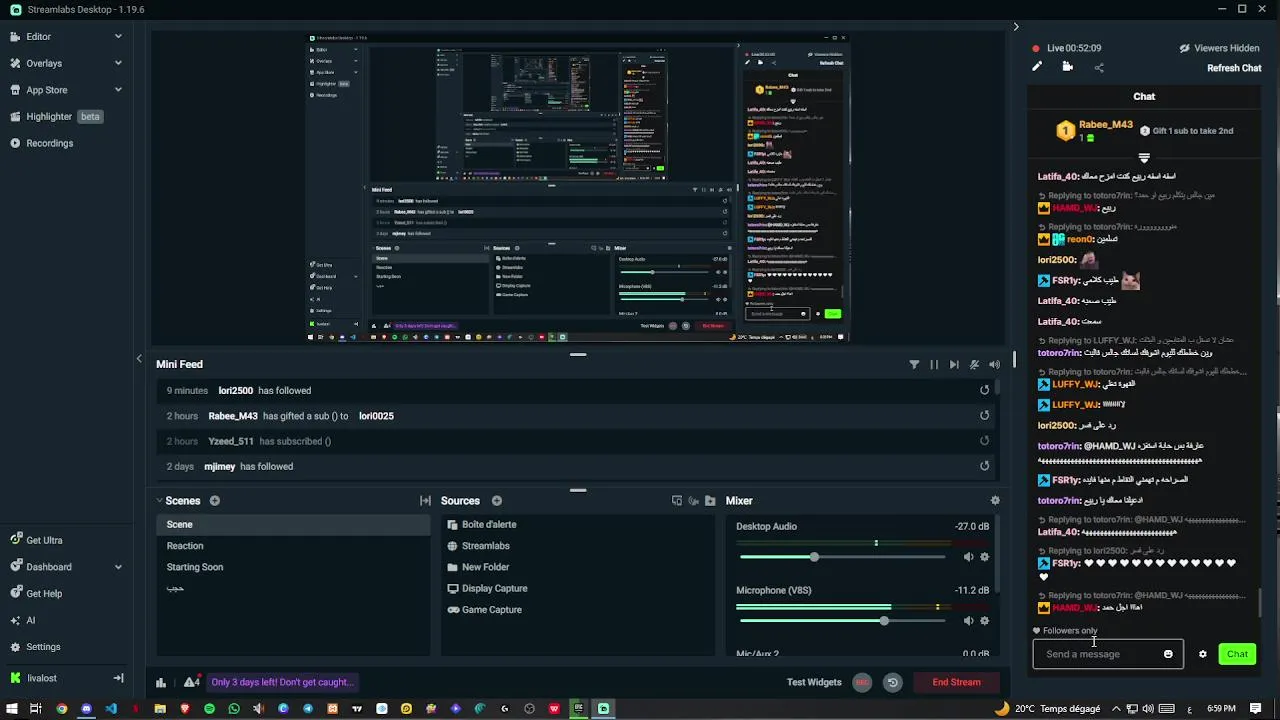Toggle muting of event alerts in Mini Feed
Image resolution: width=1280 pixels, height=720 pixels.
coord(974,365)
